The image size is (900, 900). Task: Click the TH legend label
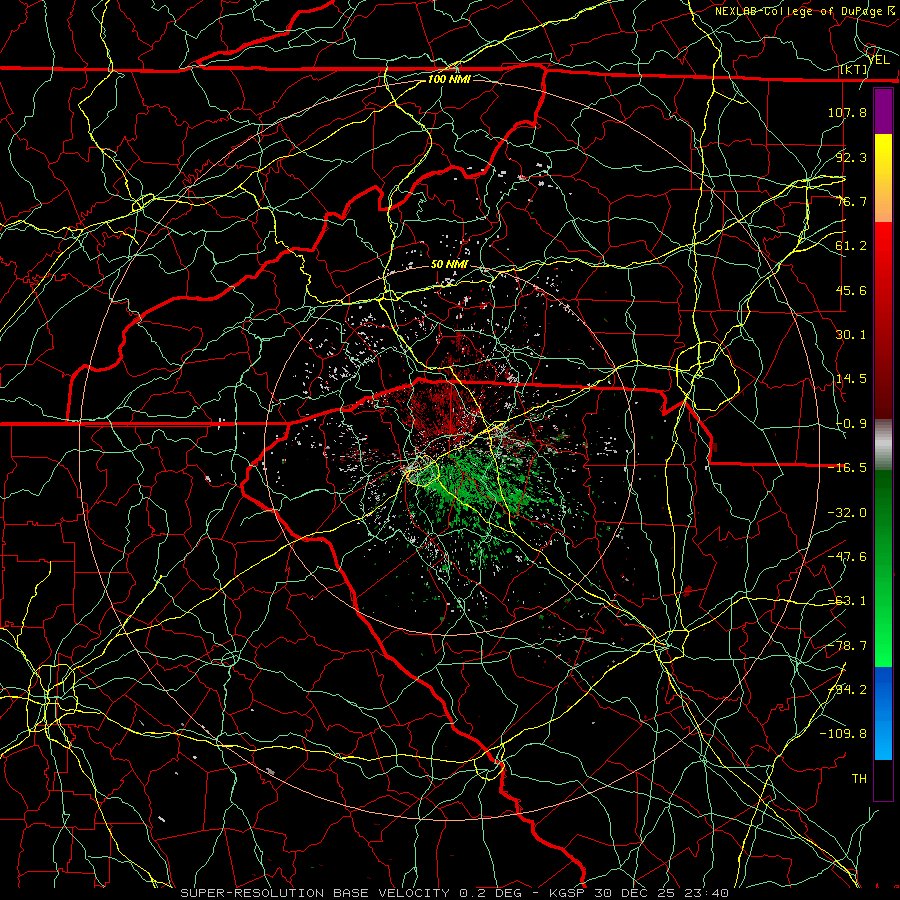(859, 779)
